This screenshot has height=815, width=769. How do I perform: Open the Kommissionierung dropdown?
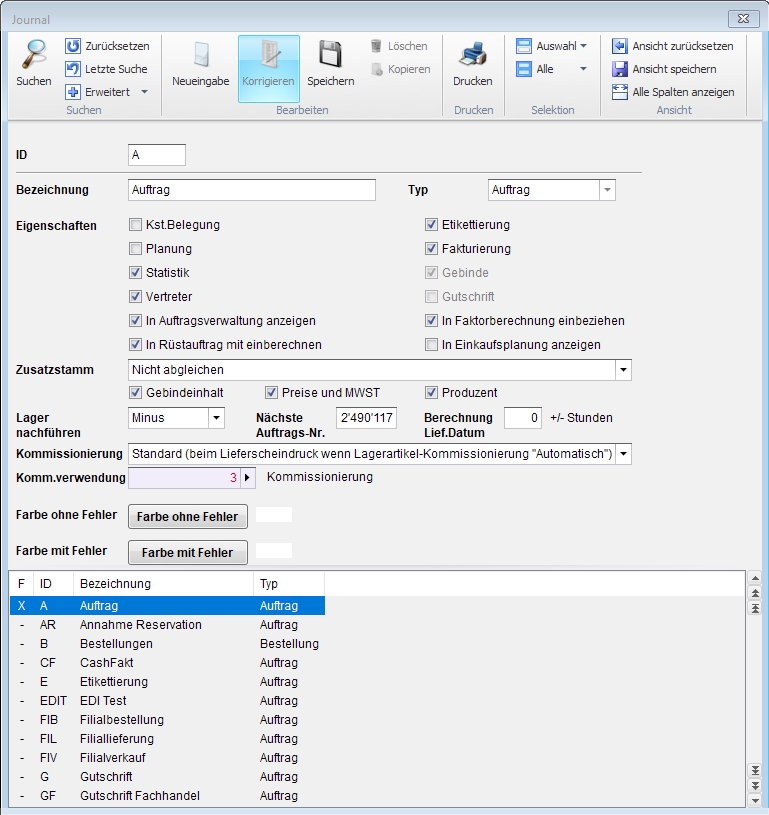coord(623,454)
